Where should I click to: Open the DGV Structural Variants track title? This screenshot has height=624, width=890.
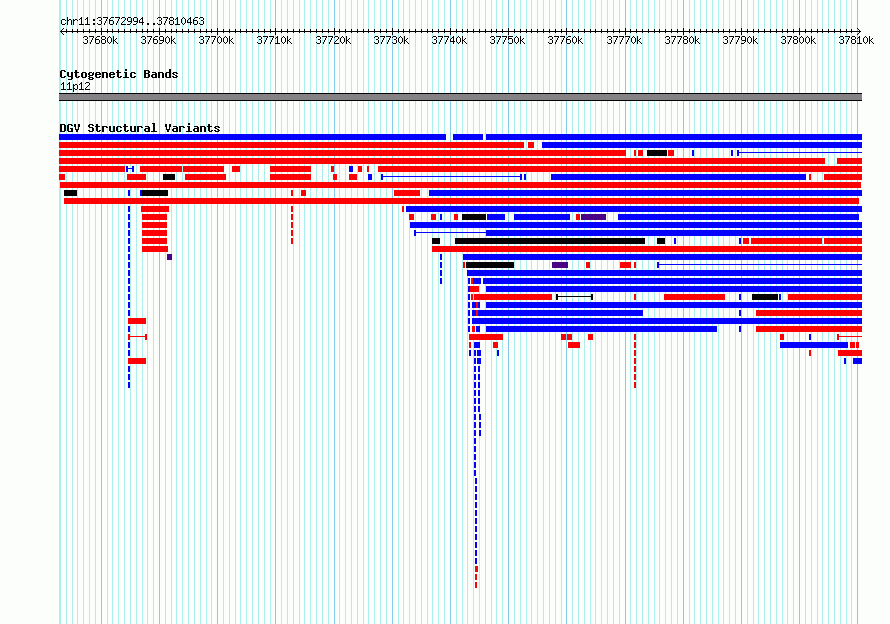click(x=140, y=128)
